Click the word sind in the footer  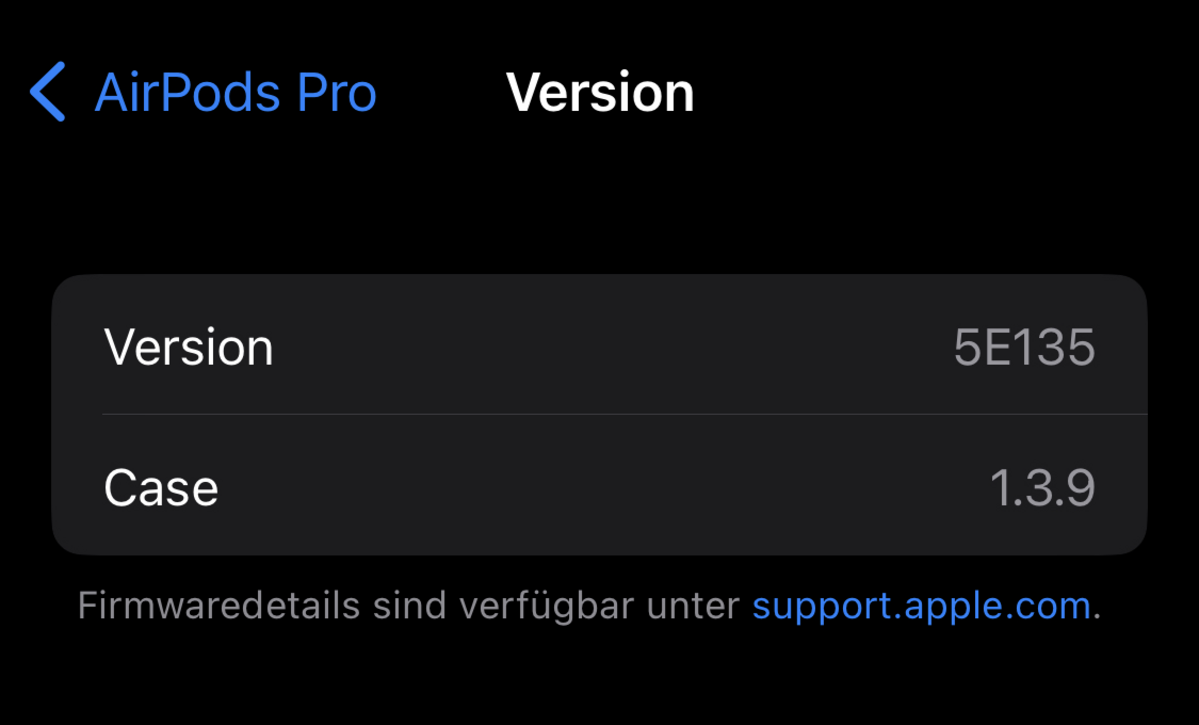click(x=409, y=606)
